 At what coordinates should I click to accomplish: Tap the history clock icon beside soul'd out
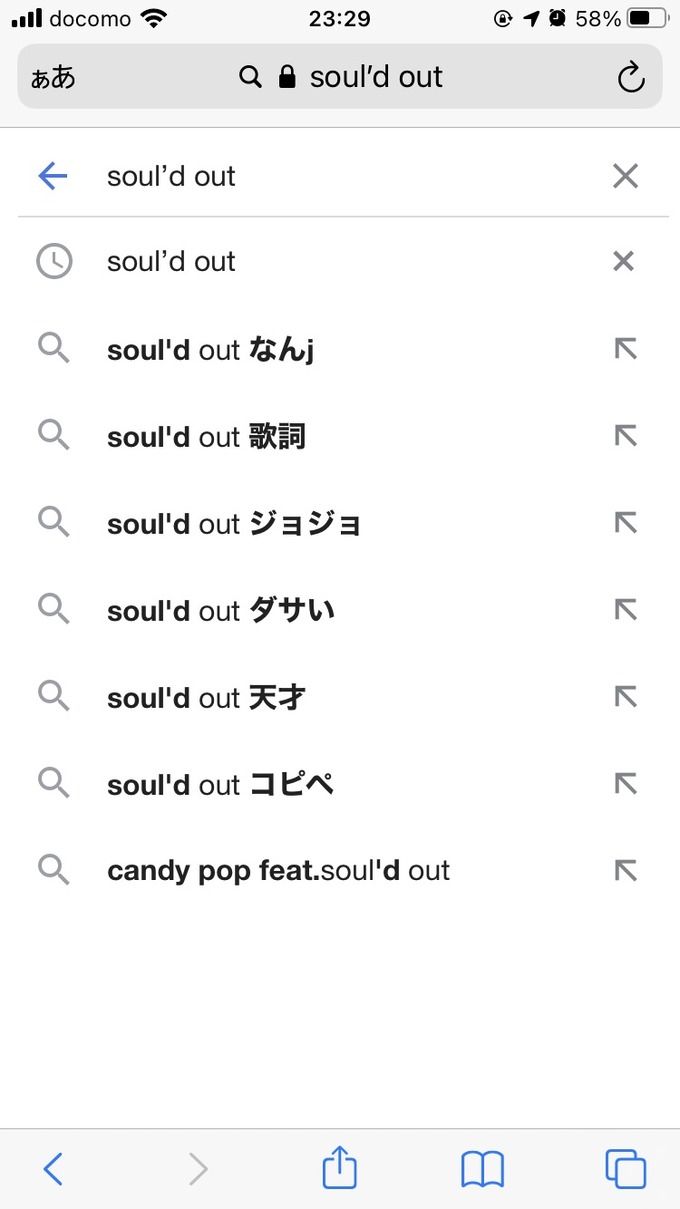click(x=54, y=261)
